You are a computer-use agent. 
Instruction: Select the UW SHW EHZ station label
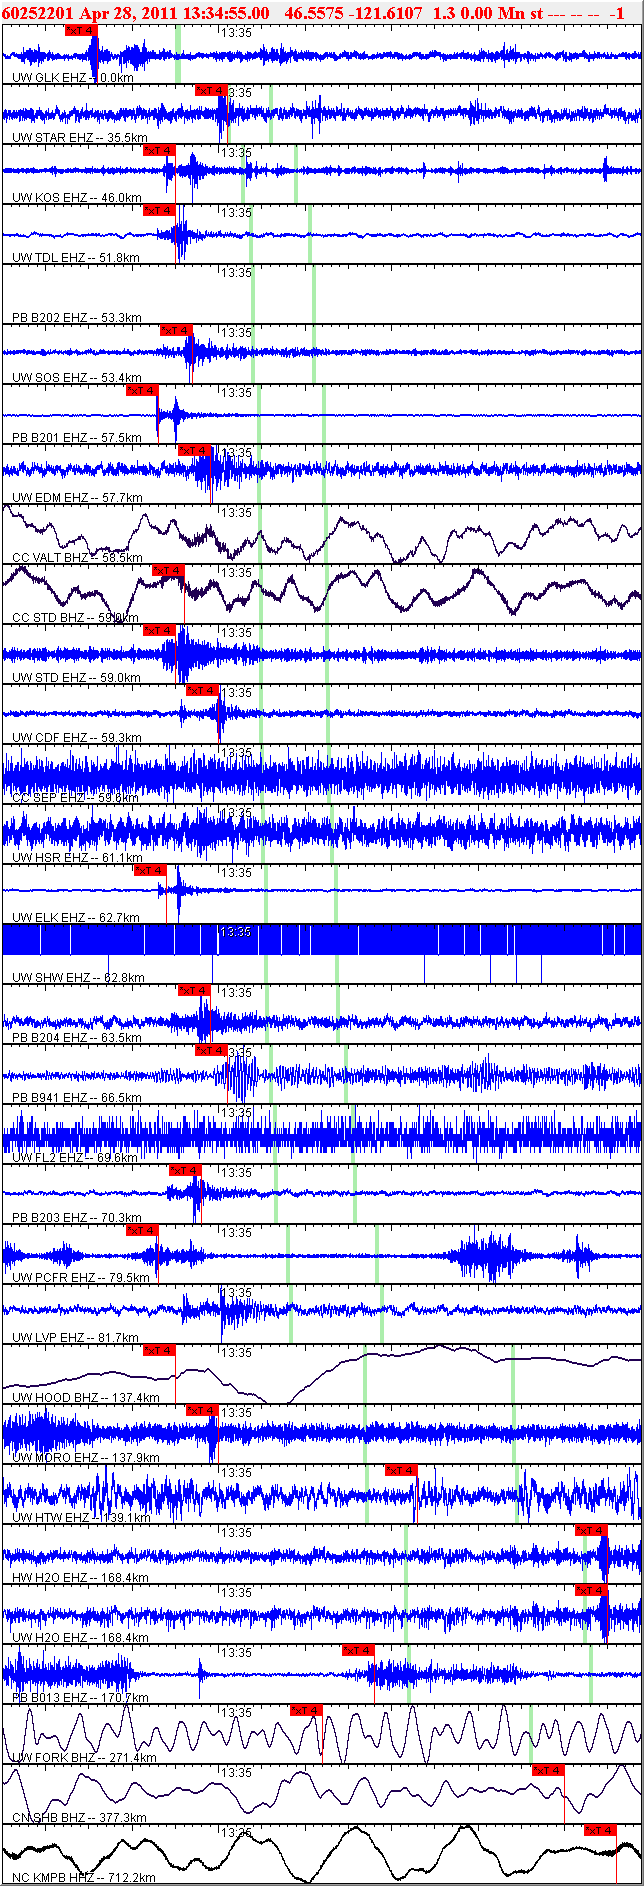click(78, 978)
